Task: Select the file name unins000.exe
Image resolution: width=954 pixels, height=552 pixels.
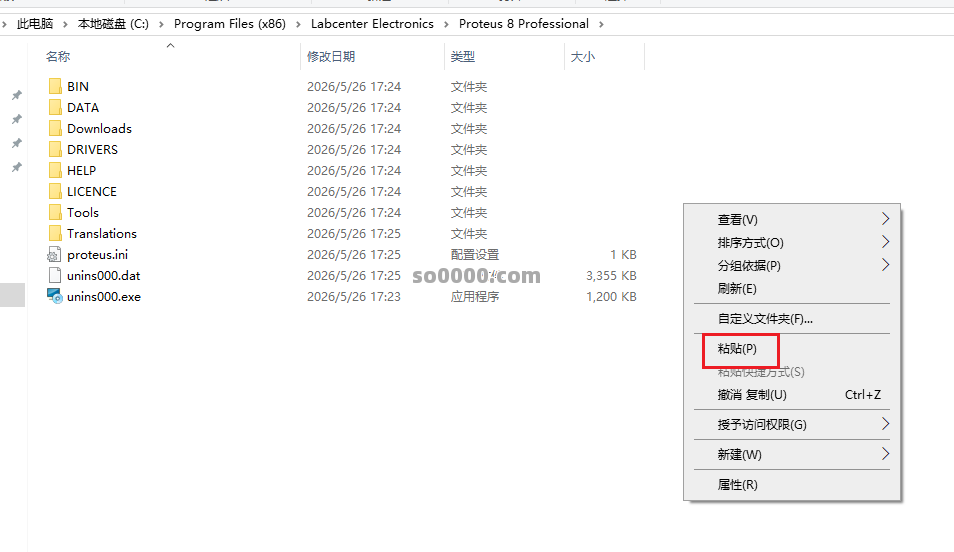Action: tap(104, 296)
